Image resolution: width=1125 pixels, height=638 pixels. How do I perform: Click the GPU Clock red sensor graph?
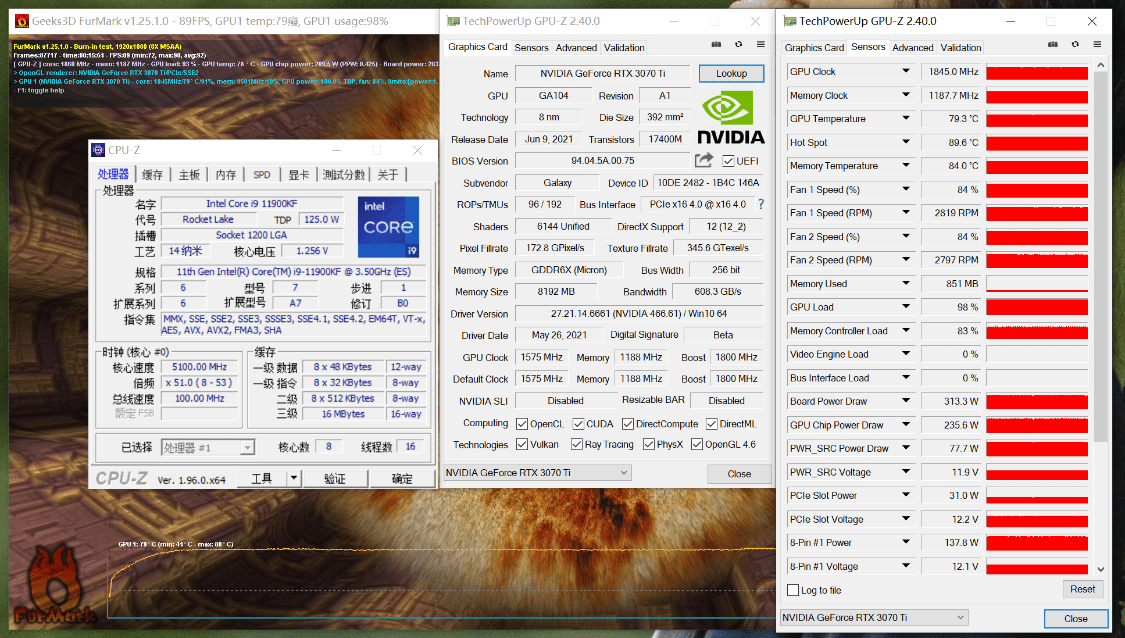(x=1037, y=72)
